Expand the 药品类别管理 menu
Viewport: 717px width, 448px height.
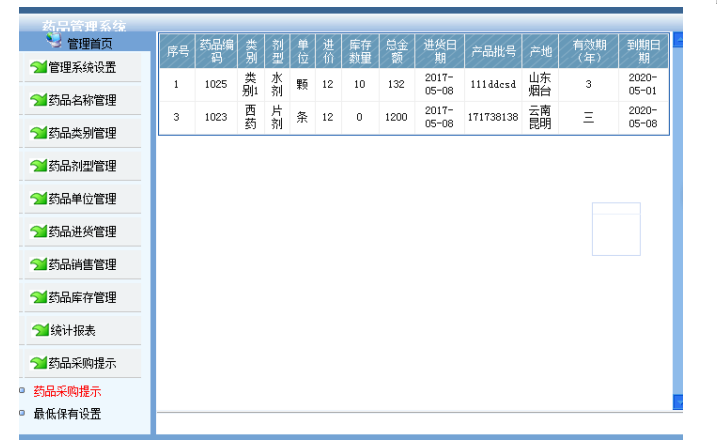[82, 133]
